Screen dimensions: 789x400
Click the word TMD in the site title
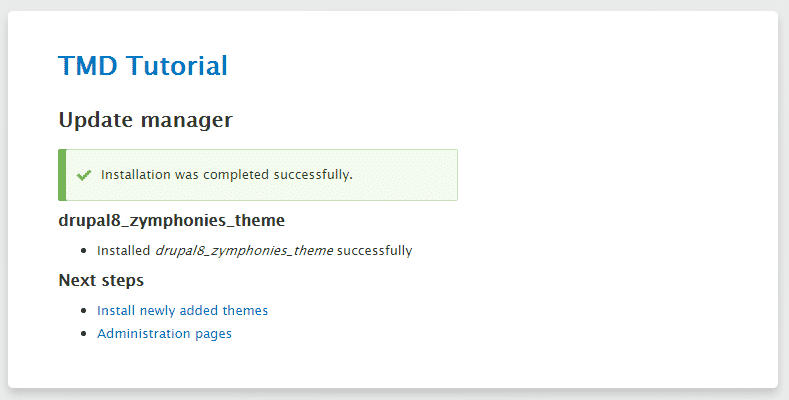tap(88, 66)
